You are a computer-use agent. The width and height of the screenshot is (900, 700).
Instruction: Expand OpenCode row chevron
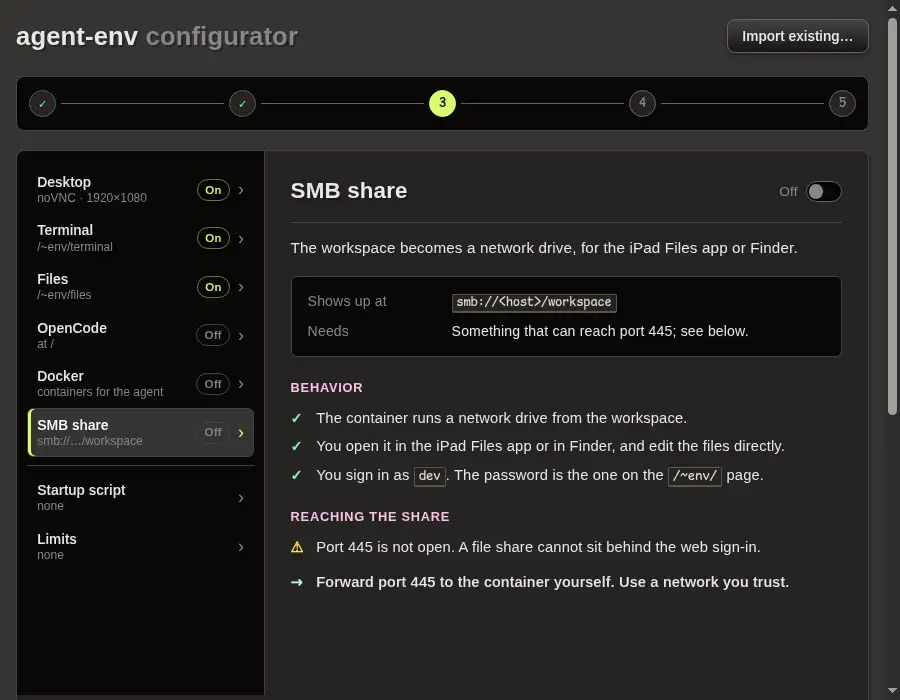pos(241,336)
